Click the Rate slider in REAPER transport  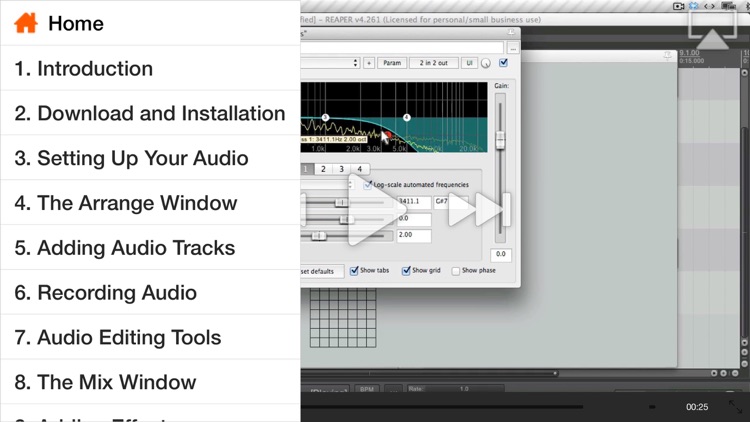pos(454,389)
